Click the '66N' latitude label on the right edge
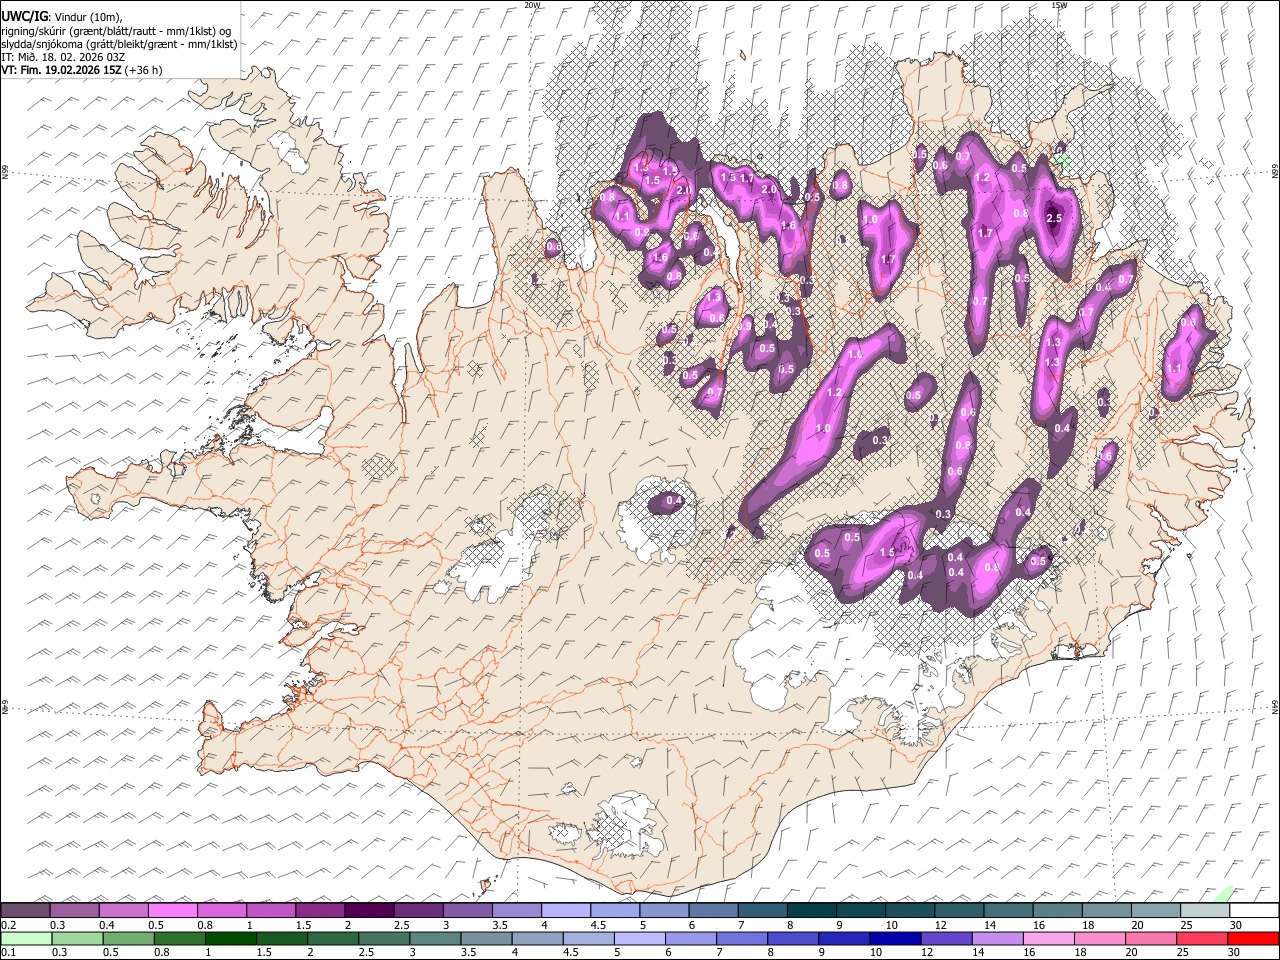This screenshot has width=1280, height=960. pyautogui.click(x=1275, y=171)
